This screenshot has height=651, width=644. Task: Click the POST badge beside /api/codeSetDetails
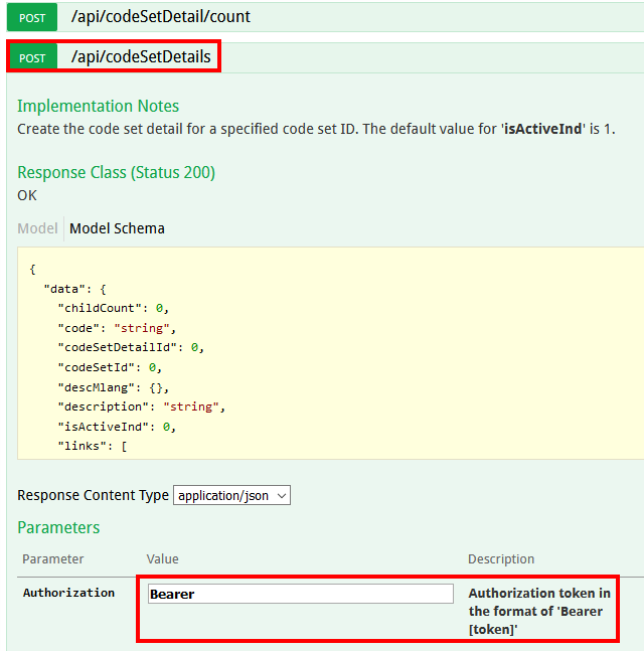(x=32, y=58)
